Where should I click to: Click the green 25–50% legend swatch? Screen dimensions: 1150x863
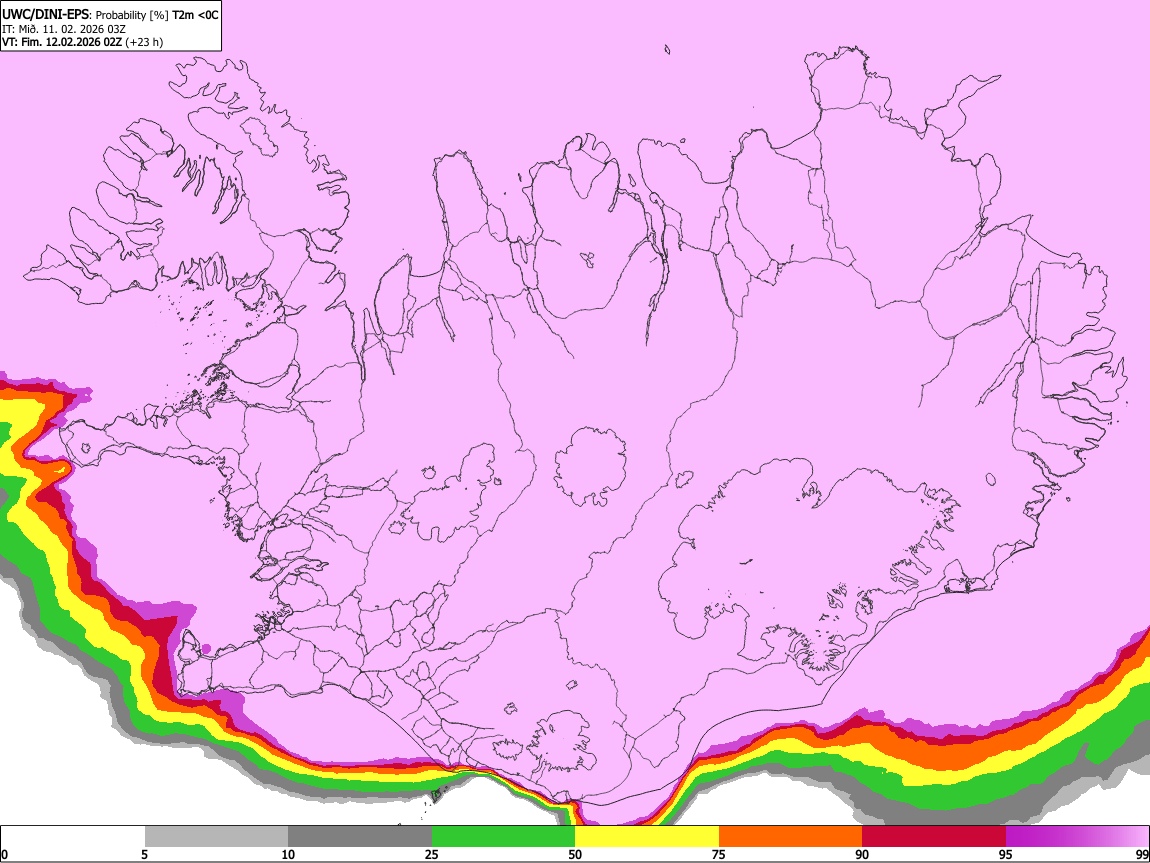pyautogui.click(x=503, y=837)
